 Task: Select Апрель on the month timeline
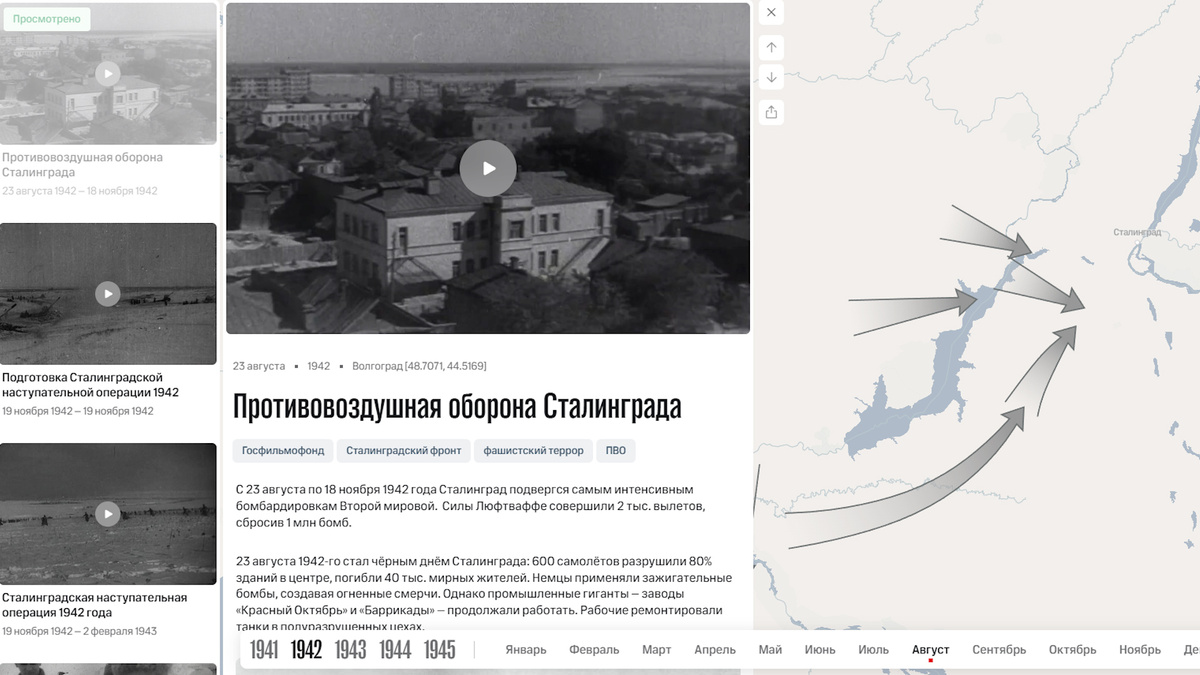point(715,650)
